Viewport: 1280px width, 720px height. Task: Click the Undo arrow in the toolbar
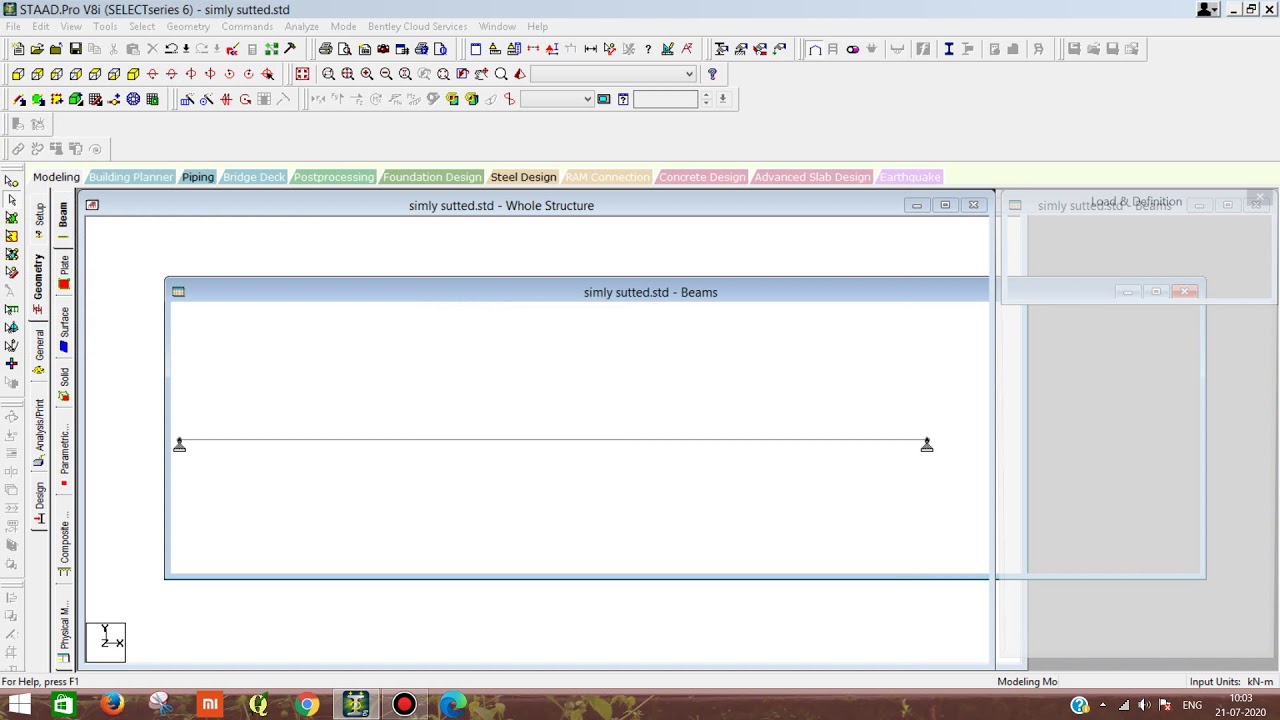[171, 49]
